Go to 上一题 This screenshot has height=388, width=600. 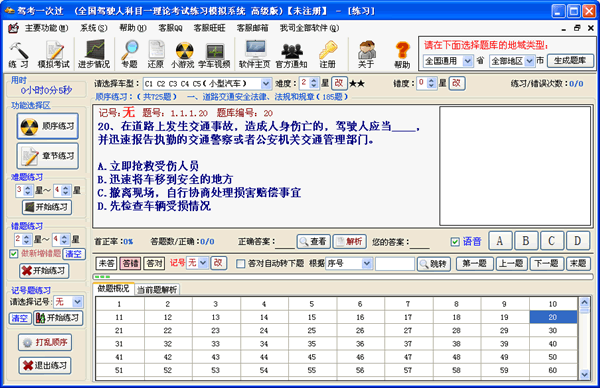click(x=511, y=264)
